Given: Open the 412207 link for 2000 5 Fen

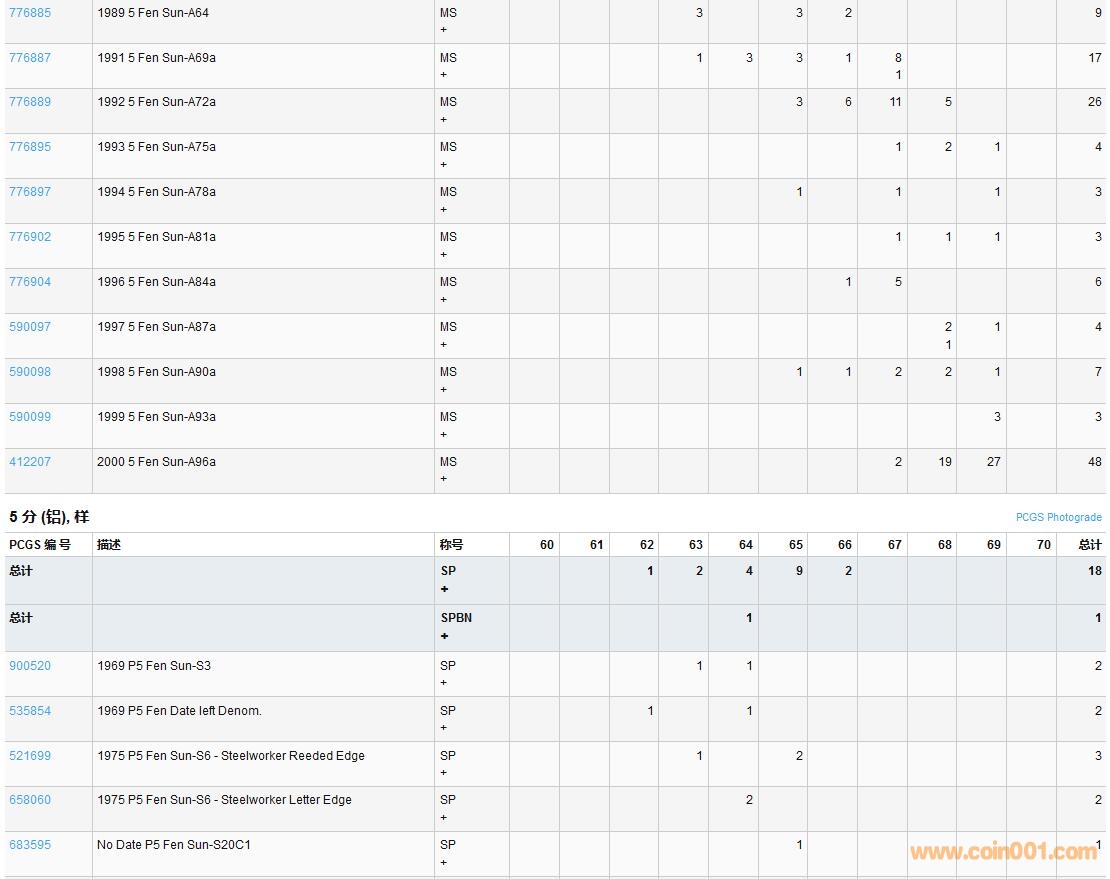Looking at the screenshot, I should [30, 462].
